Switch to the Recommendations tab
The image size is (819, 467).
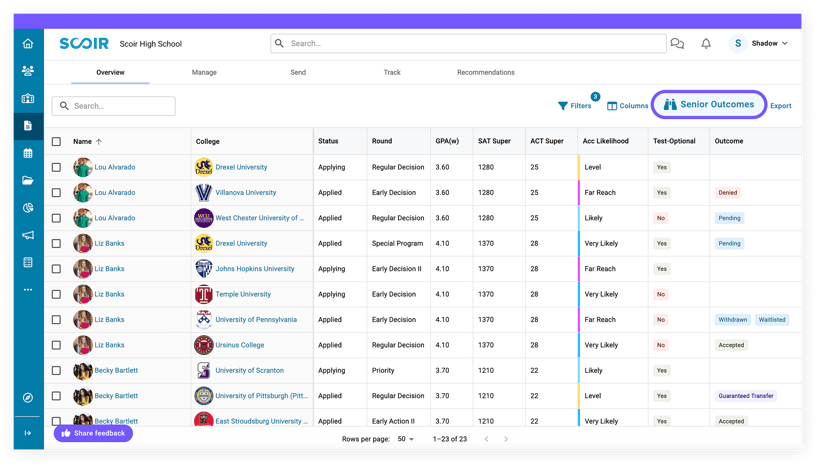(x=485, y=73)
